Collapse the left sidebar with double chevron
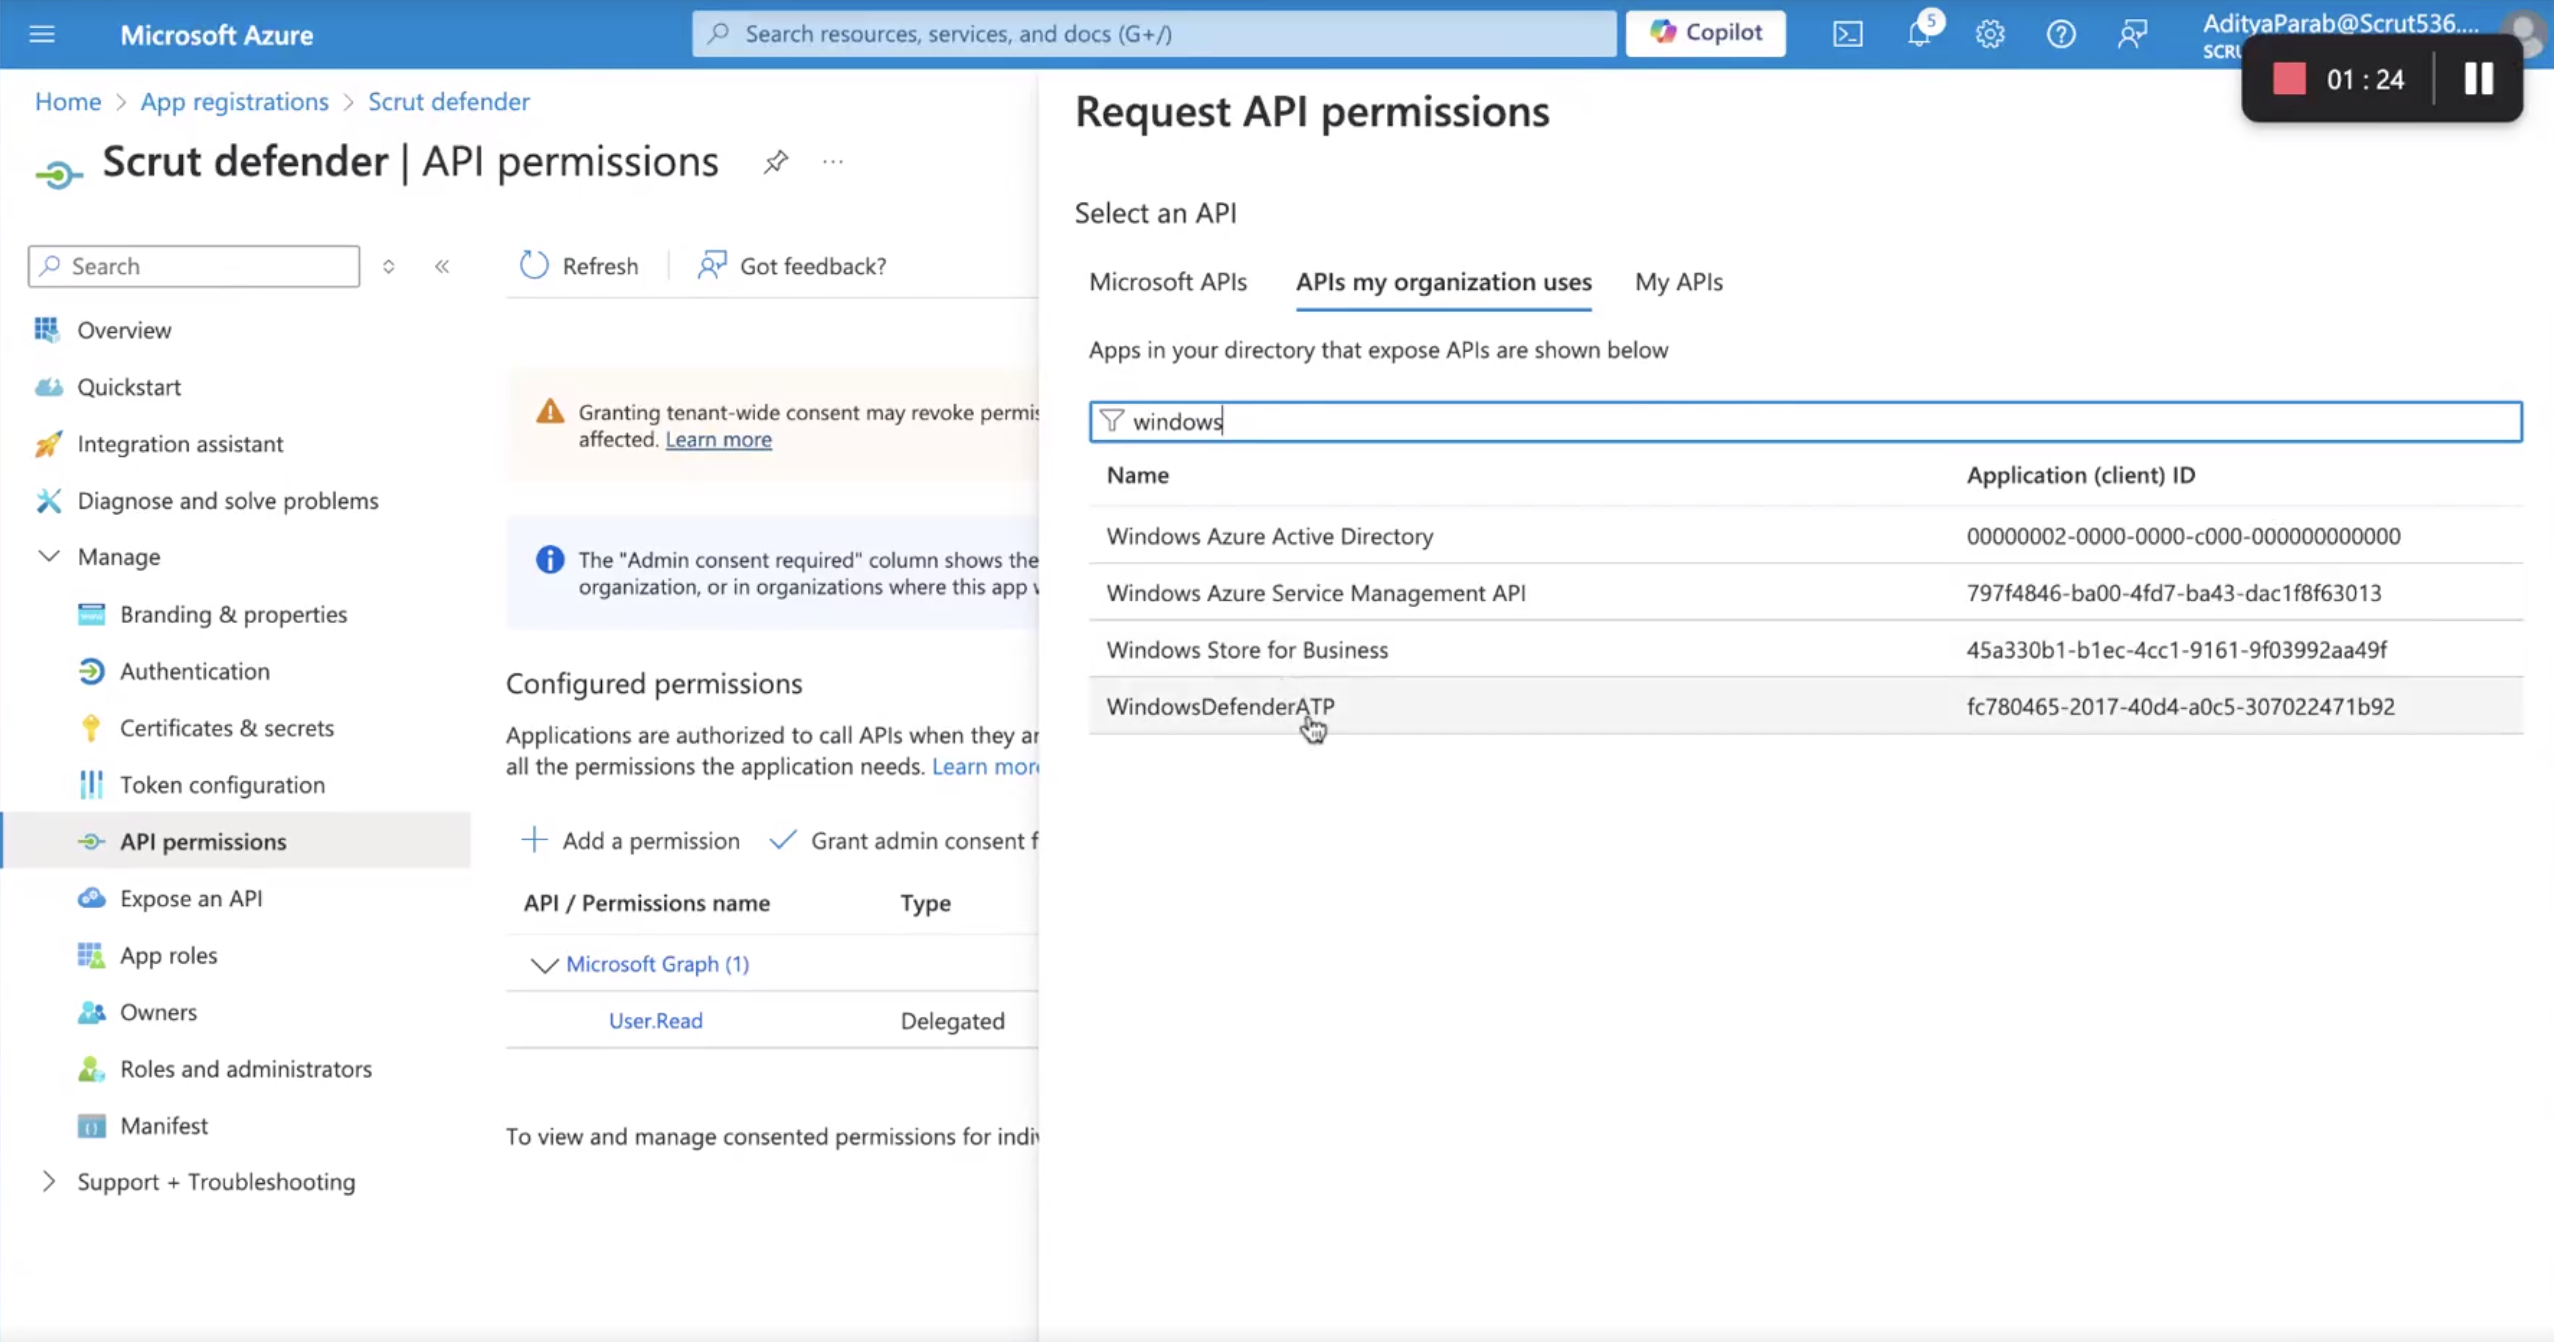The height and width of the screenshot is (1342, 2554). click(442, 266)
